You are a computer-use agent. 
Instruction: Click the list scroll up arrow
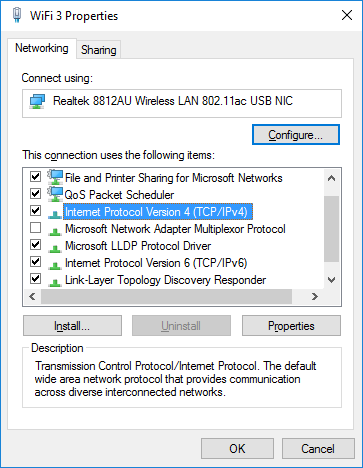[331, 178]
